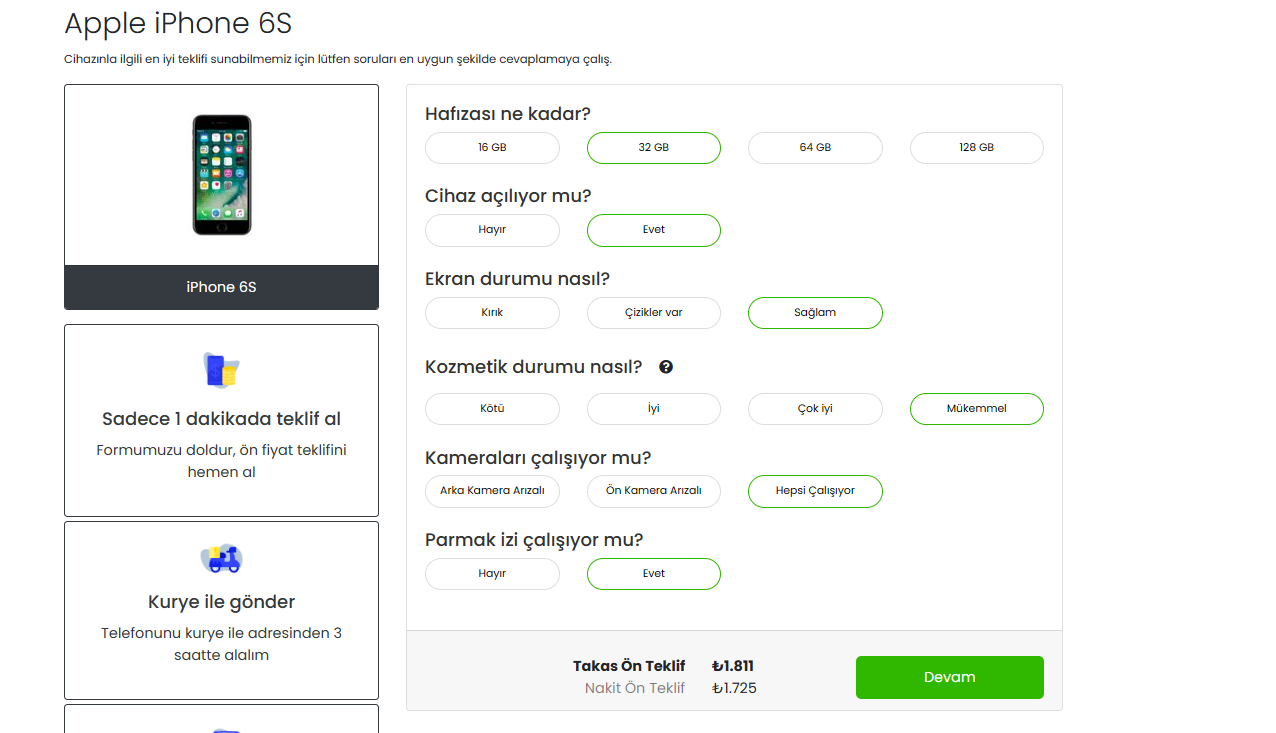This screenshot has width=1276, height=733.
Task: Click the help icon next to Kozmetik durumu
Action: click(666, 367)
